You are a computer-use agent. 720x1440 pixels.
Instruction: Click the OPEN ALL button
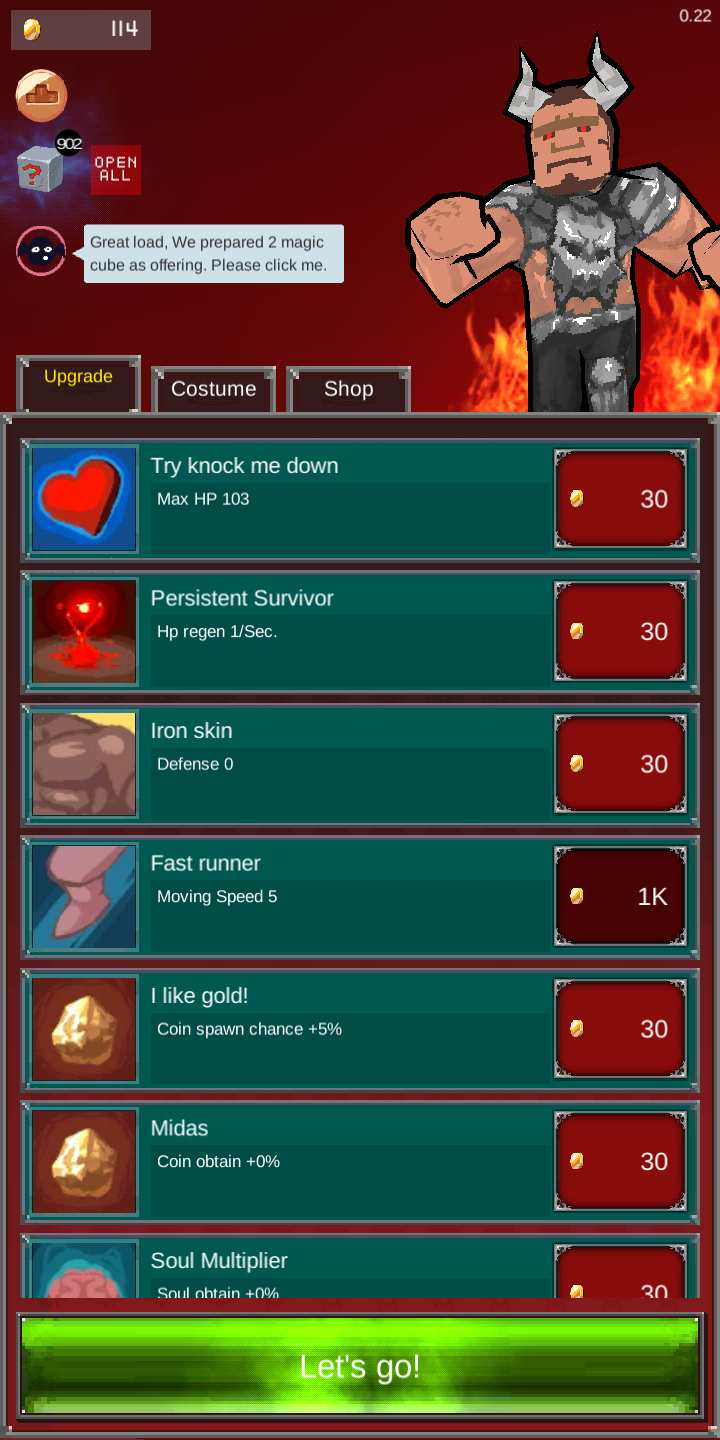click(x=115, y=170)
